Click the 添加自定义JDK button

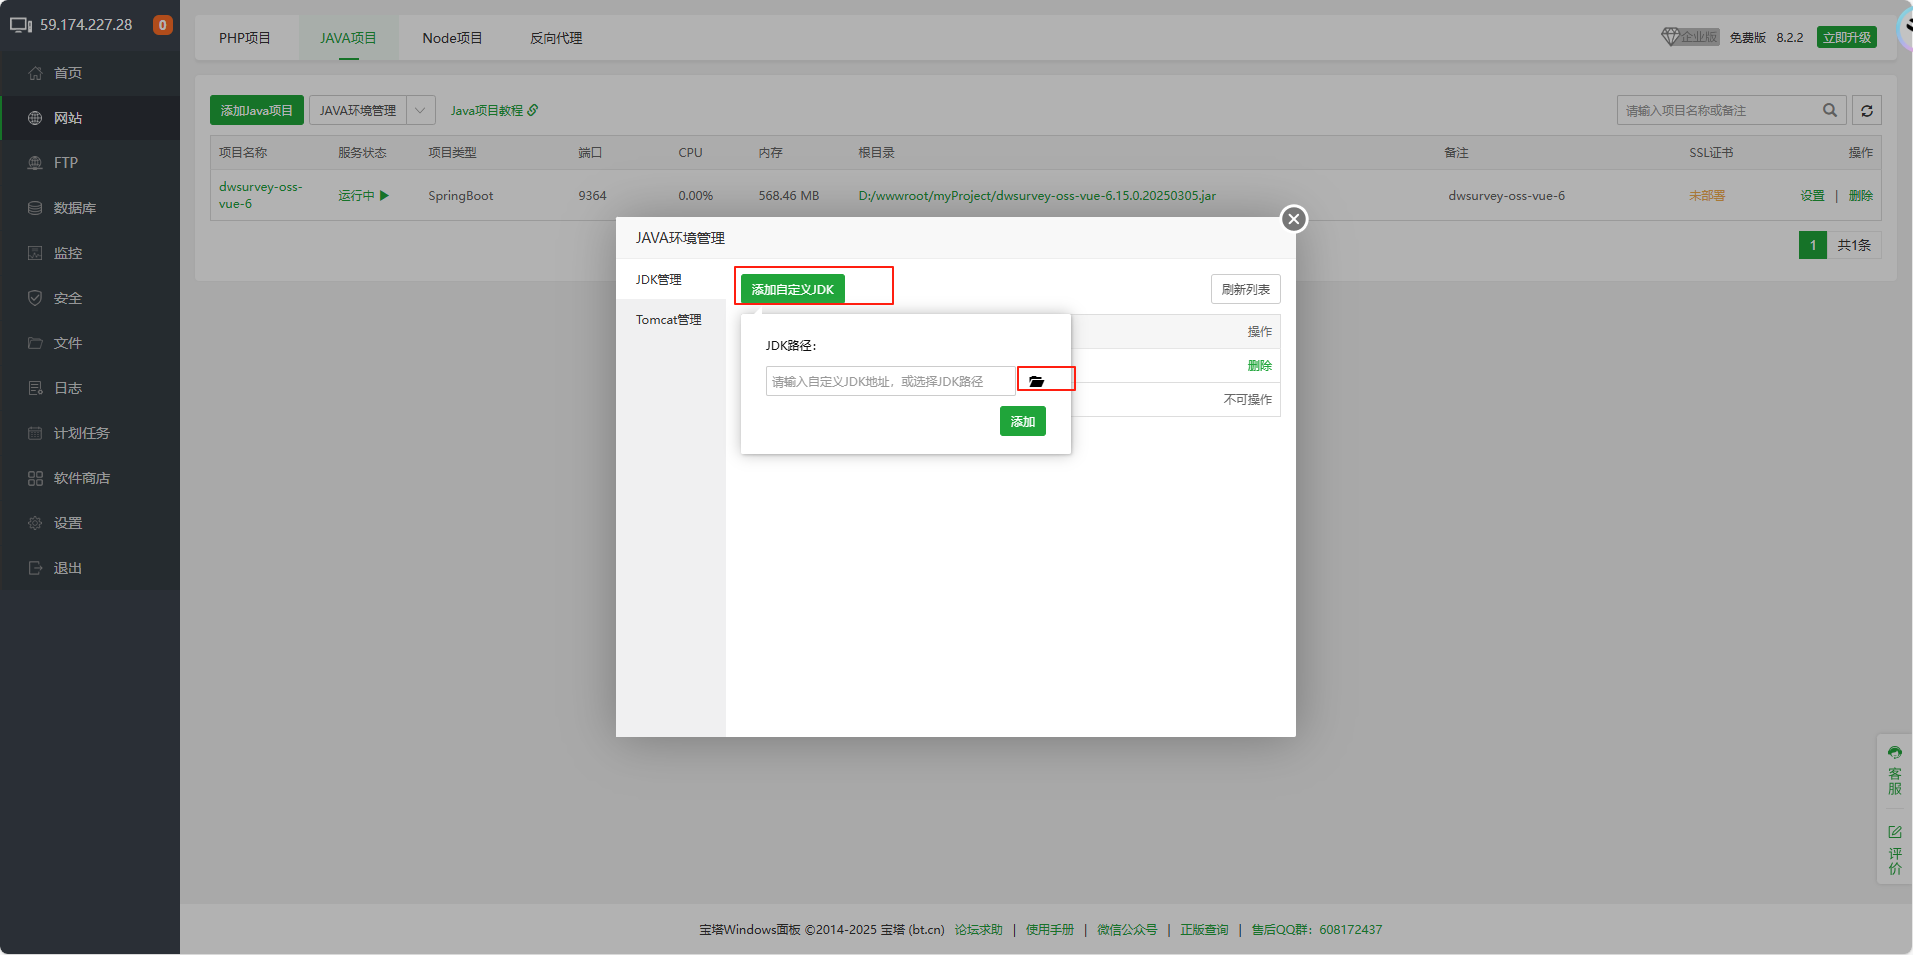point(792,289)
